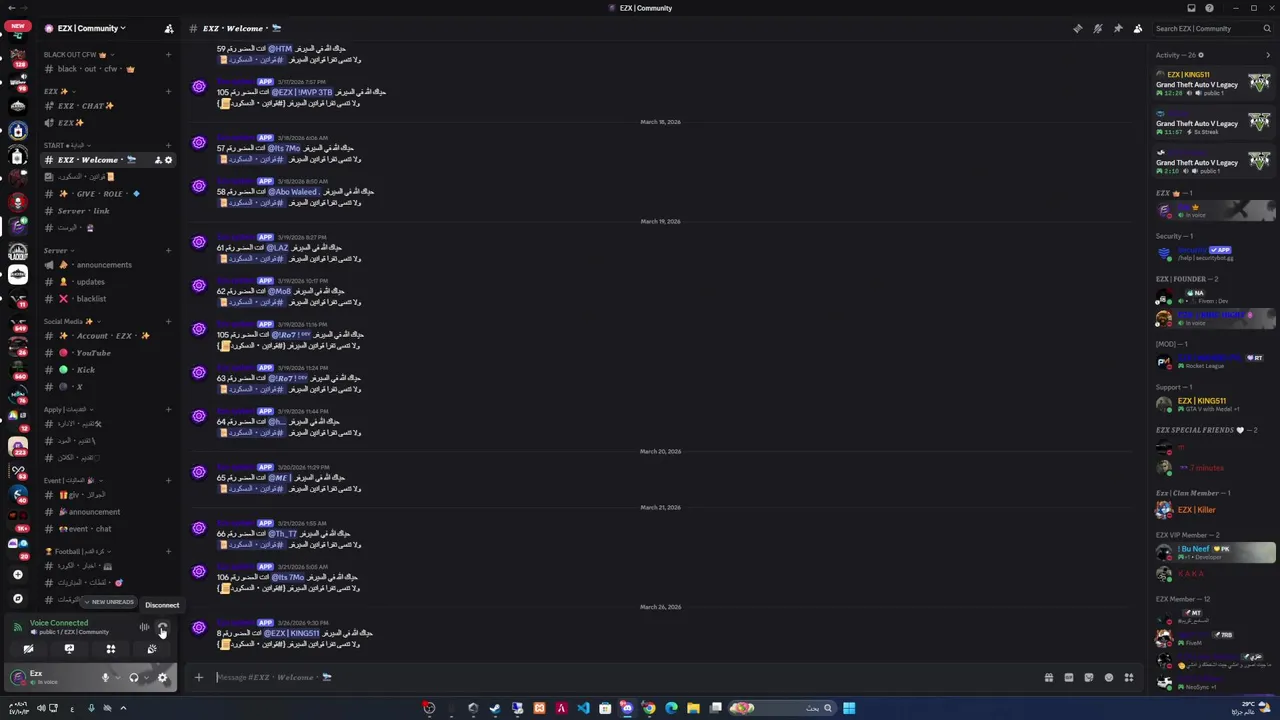Expand the Activity — 26 section arrow
Screen dimensions: 1280x720
(1268, 55)
